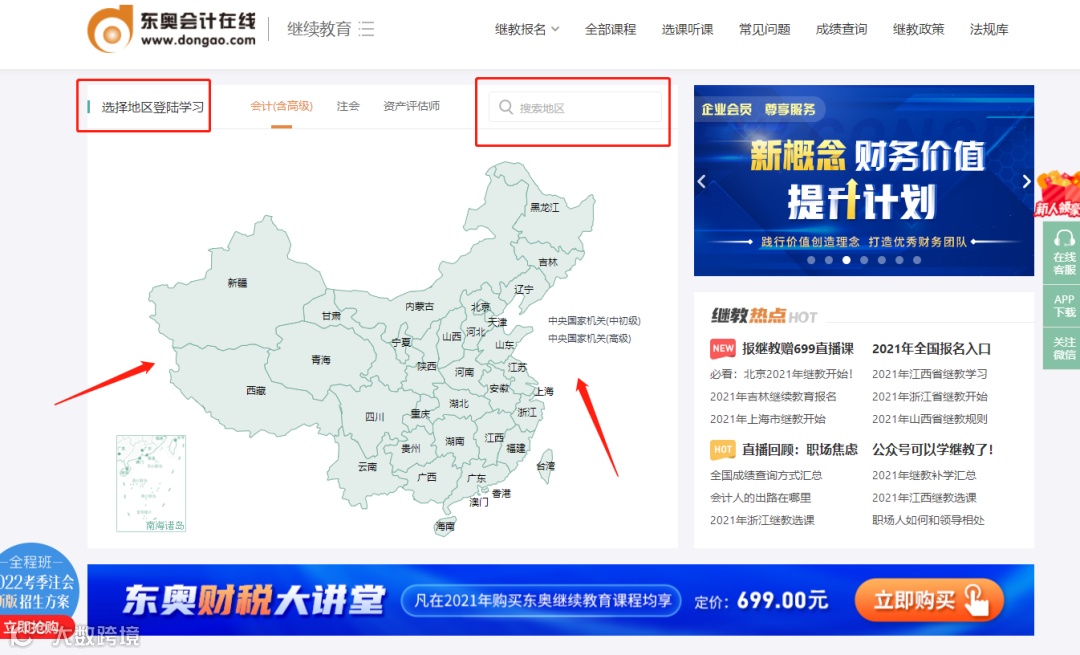Open 选课听课 in the nav
Image resolution: width=1080 pixels, height=655 pixels.
pos(687,30)
